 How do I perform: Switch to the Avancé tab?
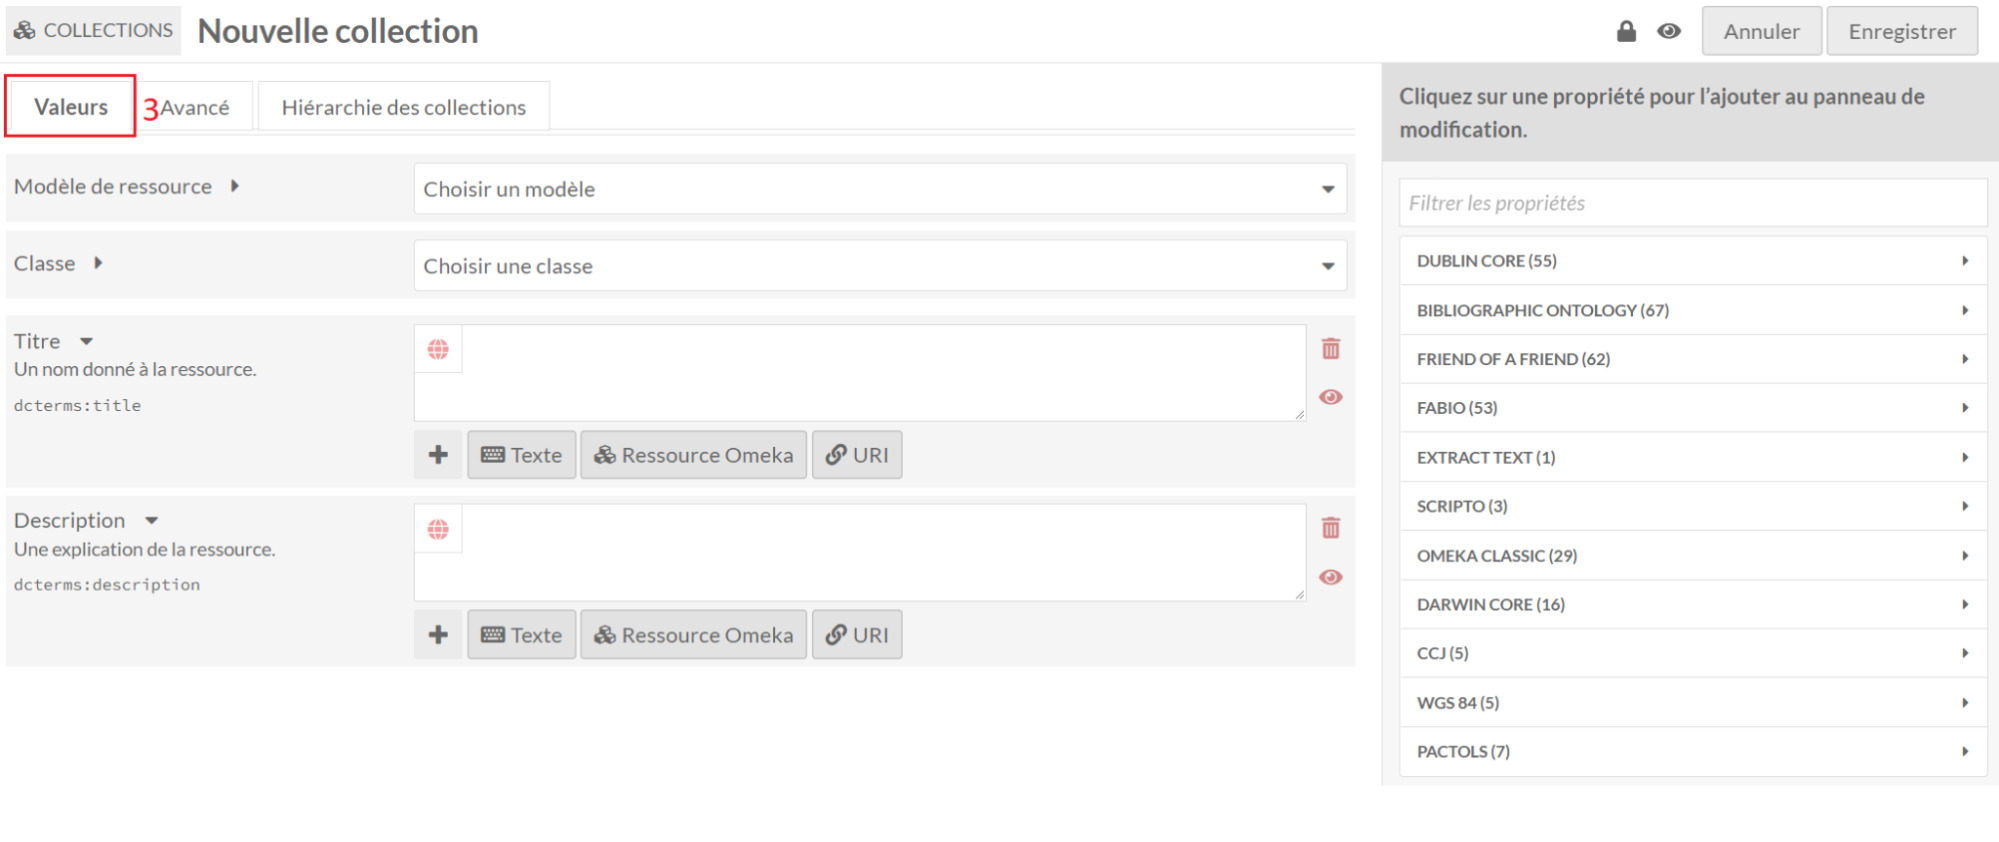point(195,107)
